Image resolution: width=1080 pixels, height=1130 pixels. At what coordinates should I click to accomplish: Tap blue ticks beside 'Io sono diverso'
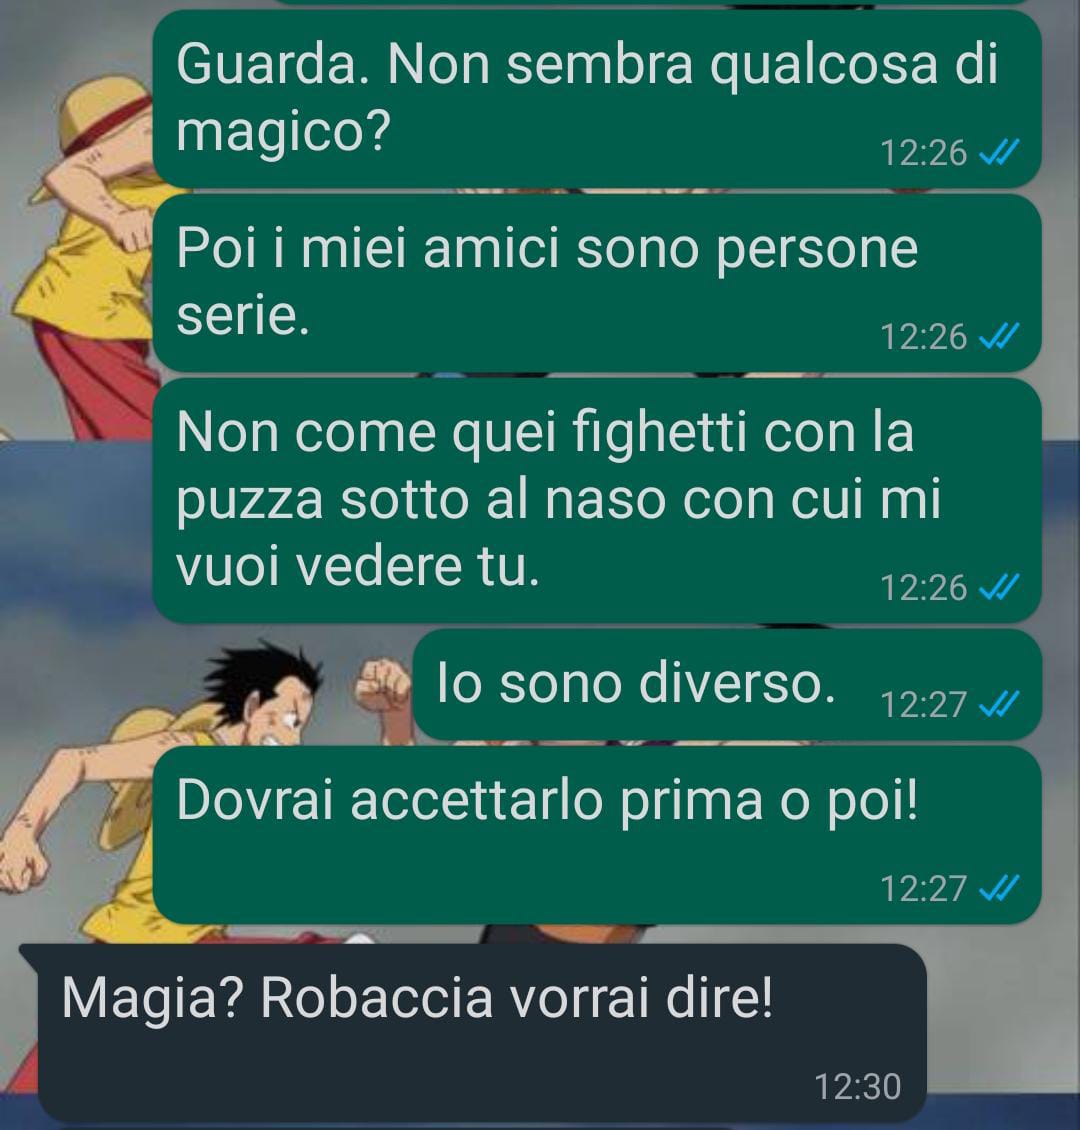point(999,704)
